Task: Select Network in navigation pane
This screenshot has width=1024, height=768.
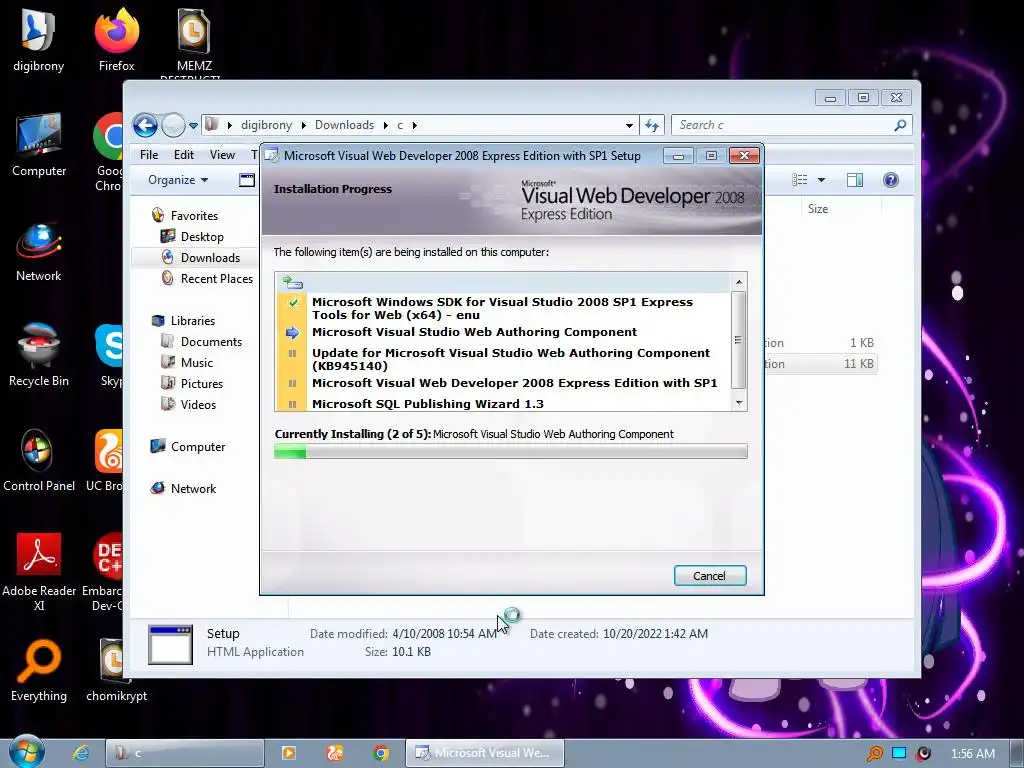Action: [193, 488]
